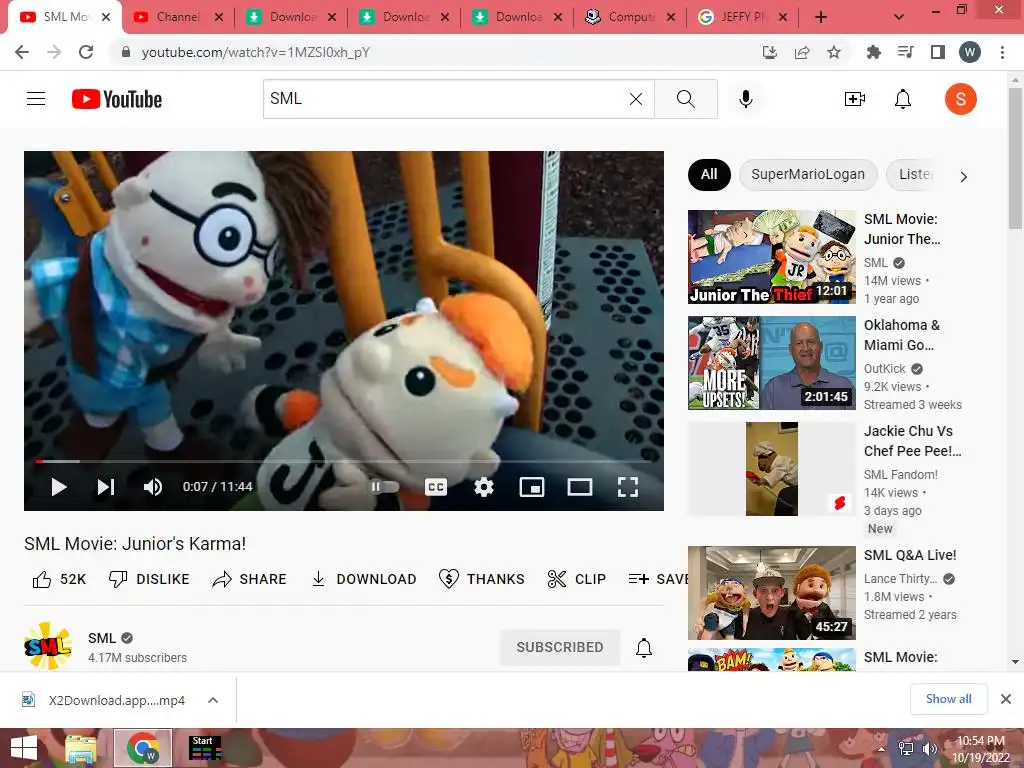Open Chrome profile W avatar
Image resolution: width=1024 pixels, height=768 pixels.
coord(970,52)
